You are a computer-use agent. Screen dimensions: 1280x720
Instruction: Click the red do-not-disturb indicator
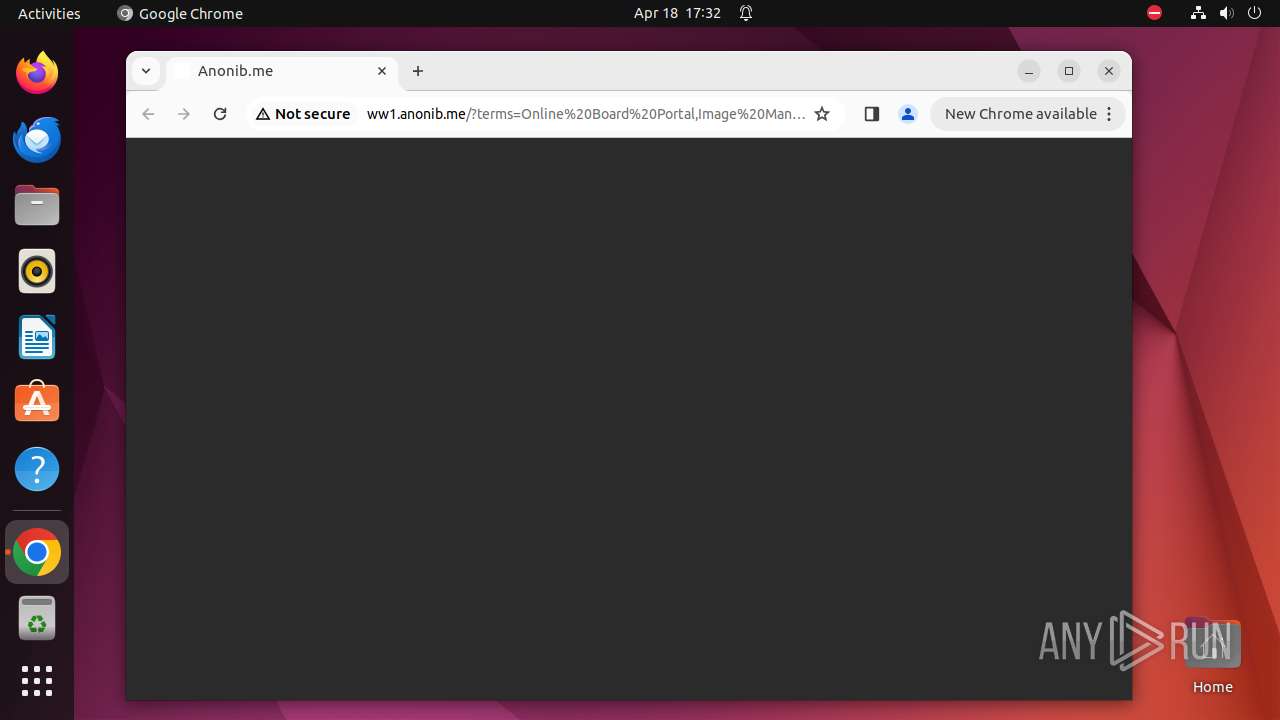click(x=1155, y=13)
